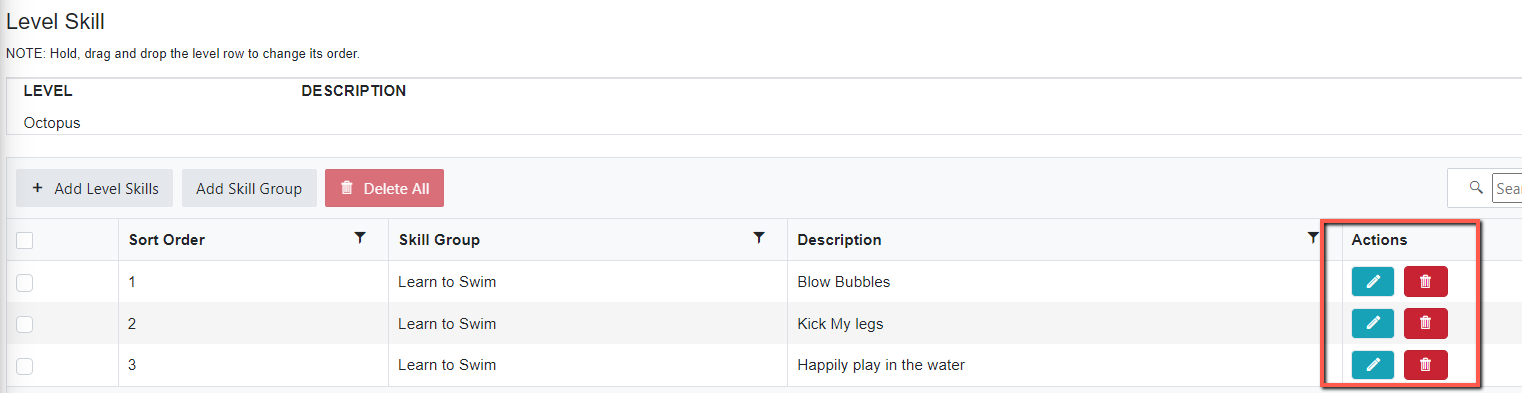Sort by Sort Order column header

[x=167, y=240]
